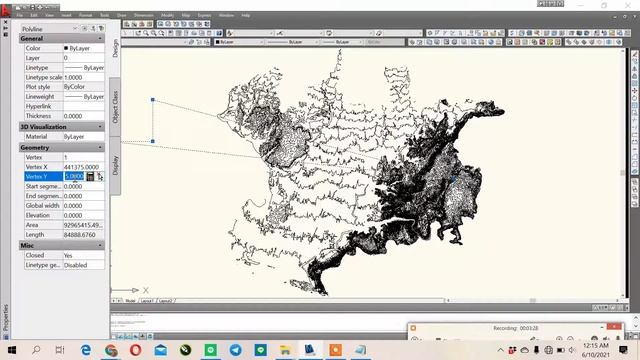
Task: Switch to the Model drawing tab
Action: 130,301
